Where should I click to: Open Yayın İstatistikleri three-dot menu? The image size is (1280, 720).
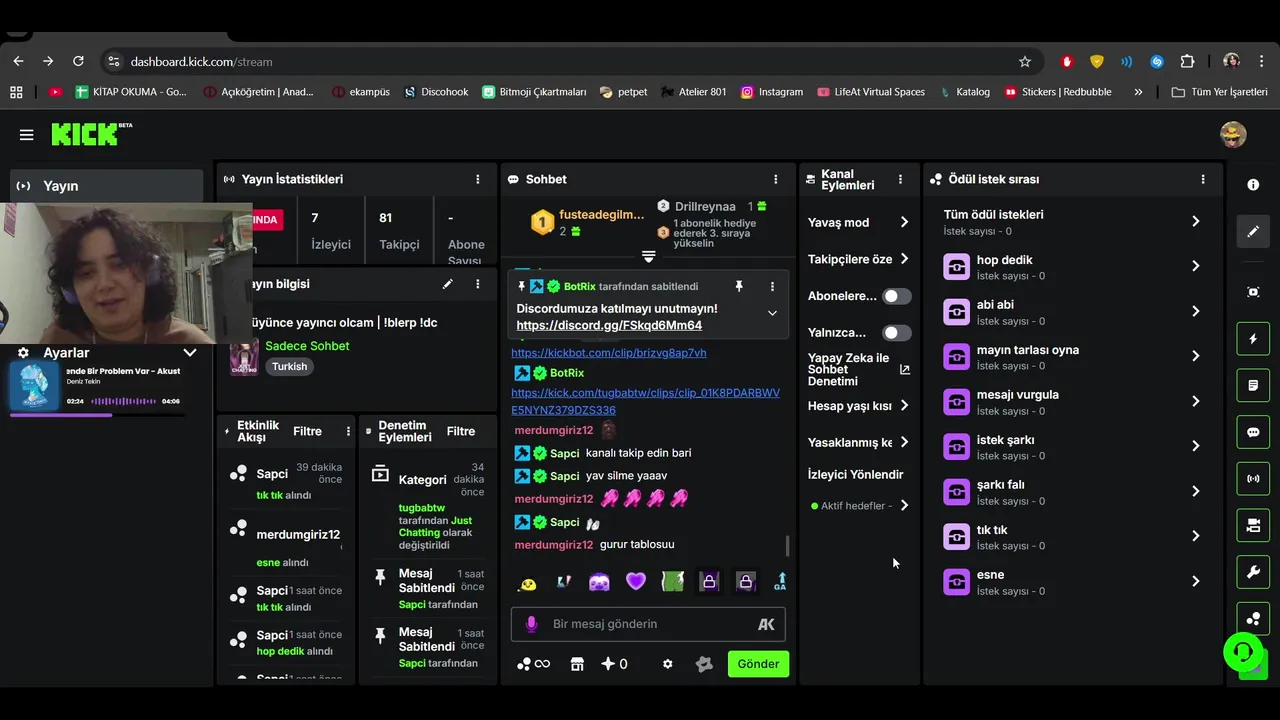478,179
